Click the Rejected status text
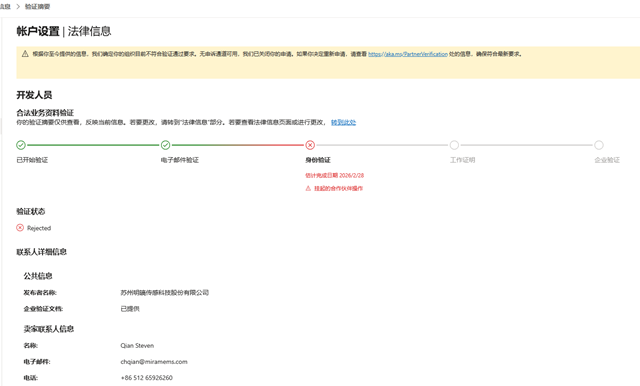Screen dimensions: 640x386 [x=39, y=228]
